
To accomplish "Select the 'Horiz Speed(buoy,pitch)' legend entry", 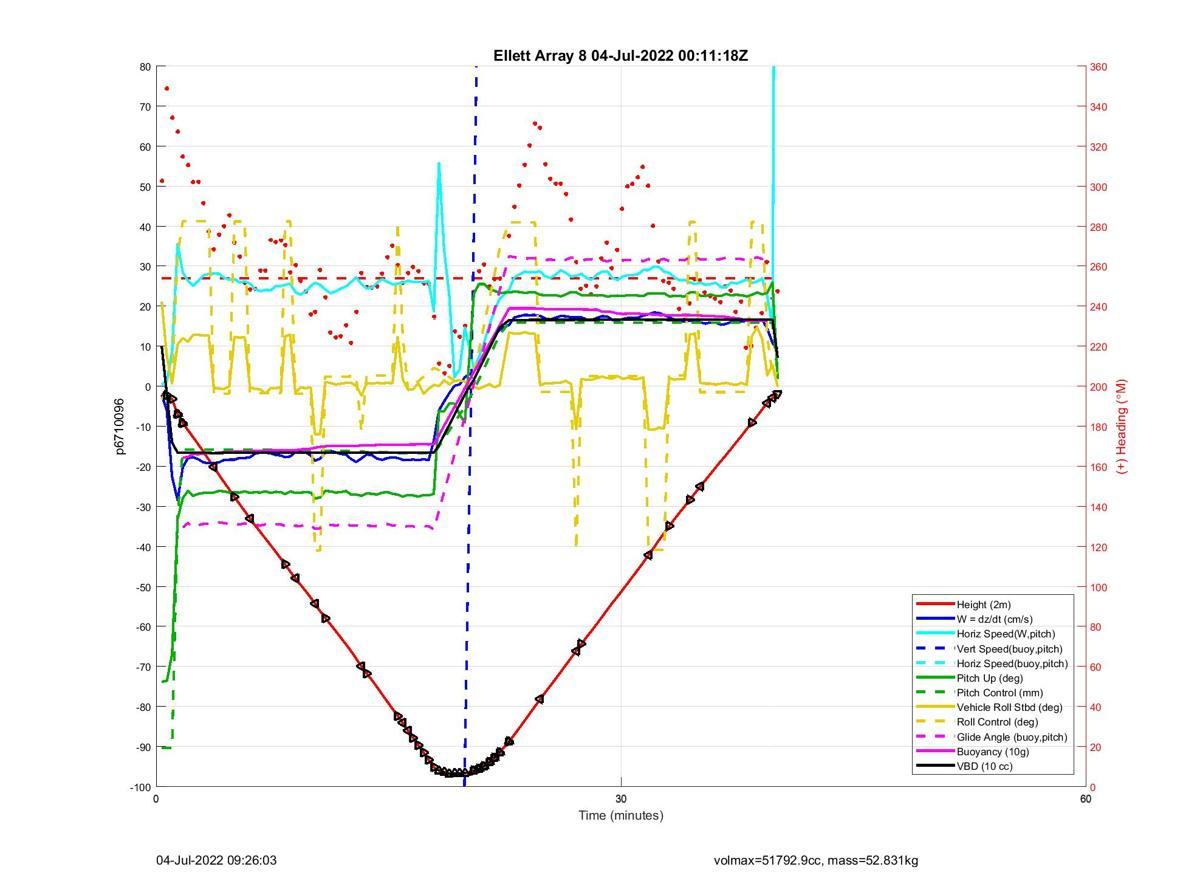I will 1012,663.
